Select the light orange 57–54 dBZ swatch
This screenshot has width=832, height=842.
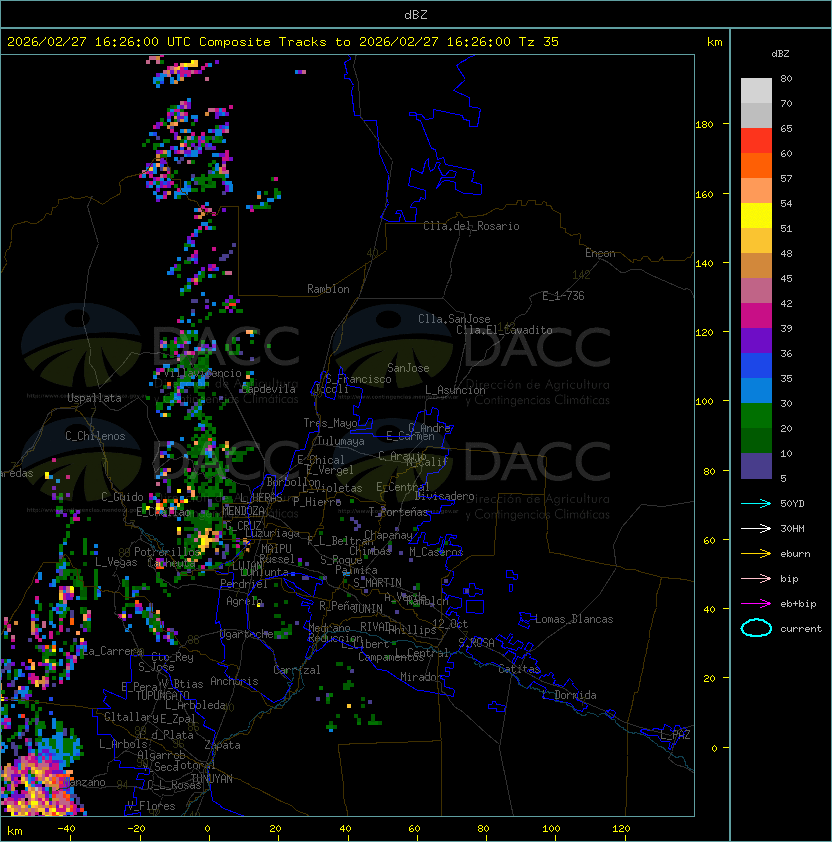[756, 191]
